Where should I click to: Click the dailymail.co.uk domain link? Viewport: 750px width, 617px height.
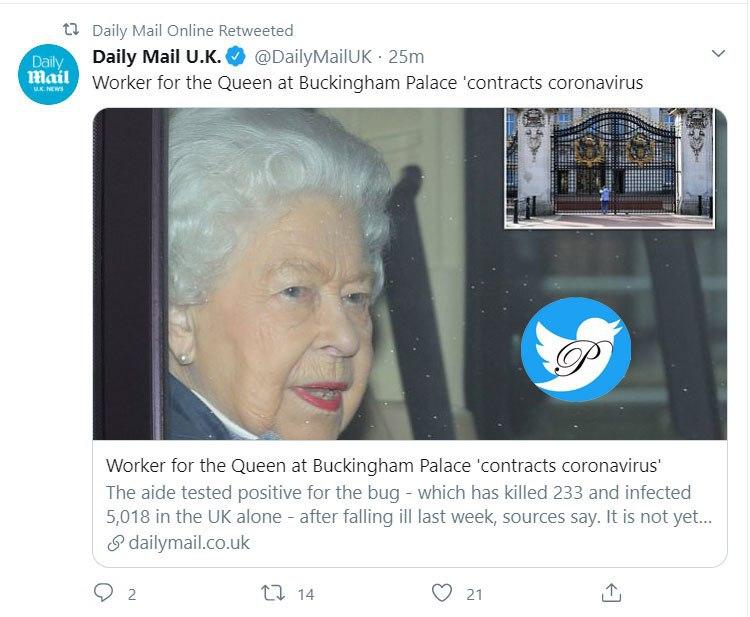coord(188,543)
